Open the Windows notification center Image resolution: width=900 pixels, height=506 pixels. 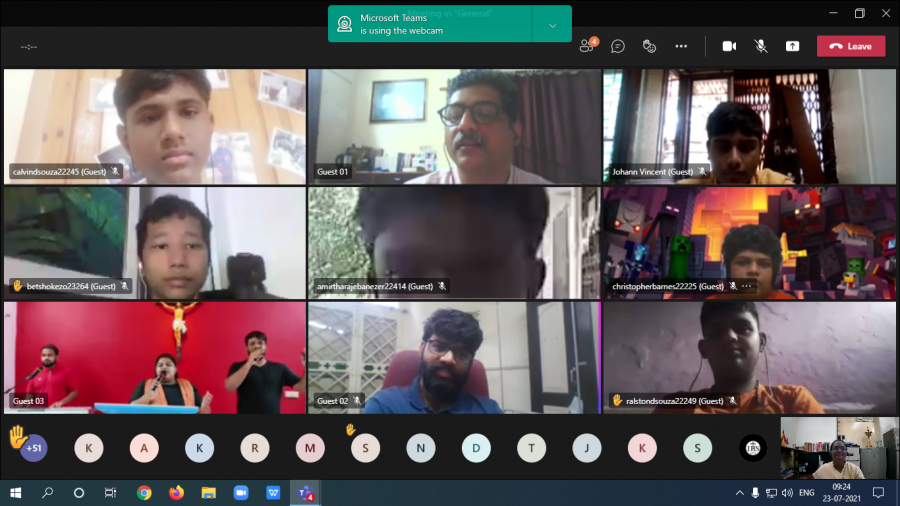(878, 493)
